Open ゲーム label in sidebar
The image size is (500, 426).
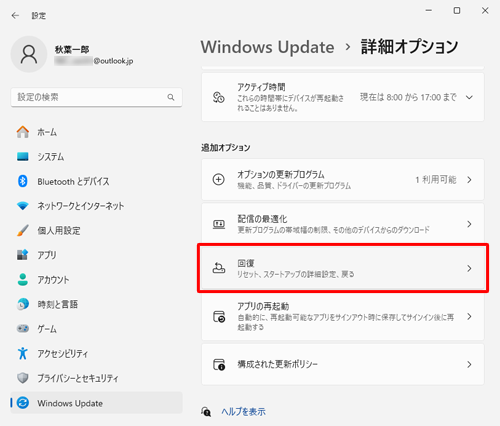click(x=47, y=329)
